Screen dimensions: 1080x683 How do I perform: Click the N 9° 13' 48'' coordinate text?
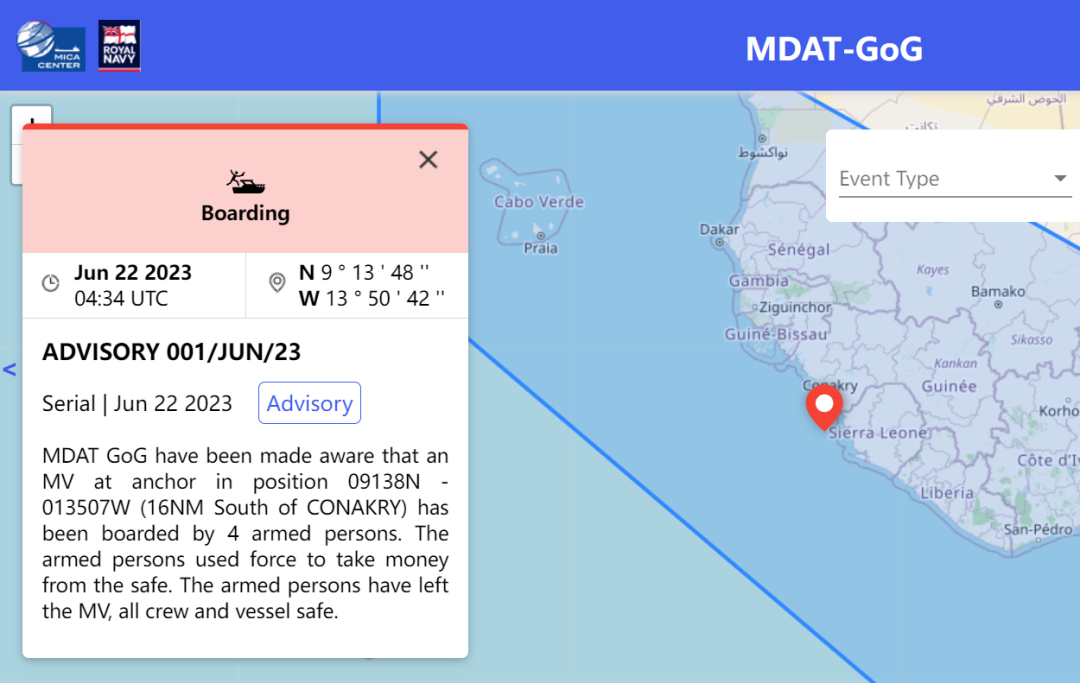364,273
